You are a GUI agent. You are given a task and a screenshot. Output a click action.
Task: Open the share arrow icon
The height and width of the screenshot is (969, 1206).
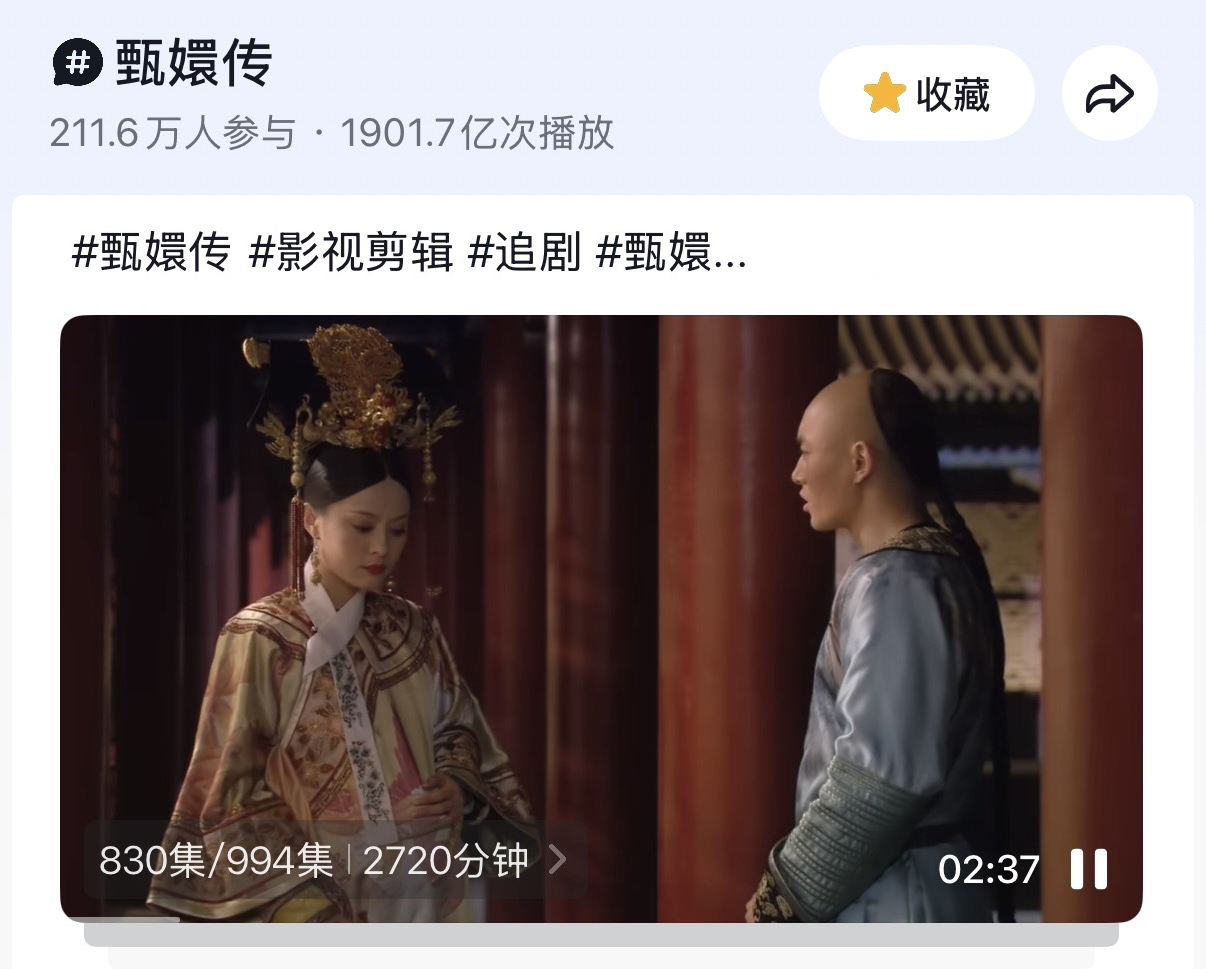point(1110,94)
